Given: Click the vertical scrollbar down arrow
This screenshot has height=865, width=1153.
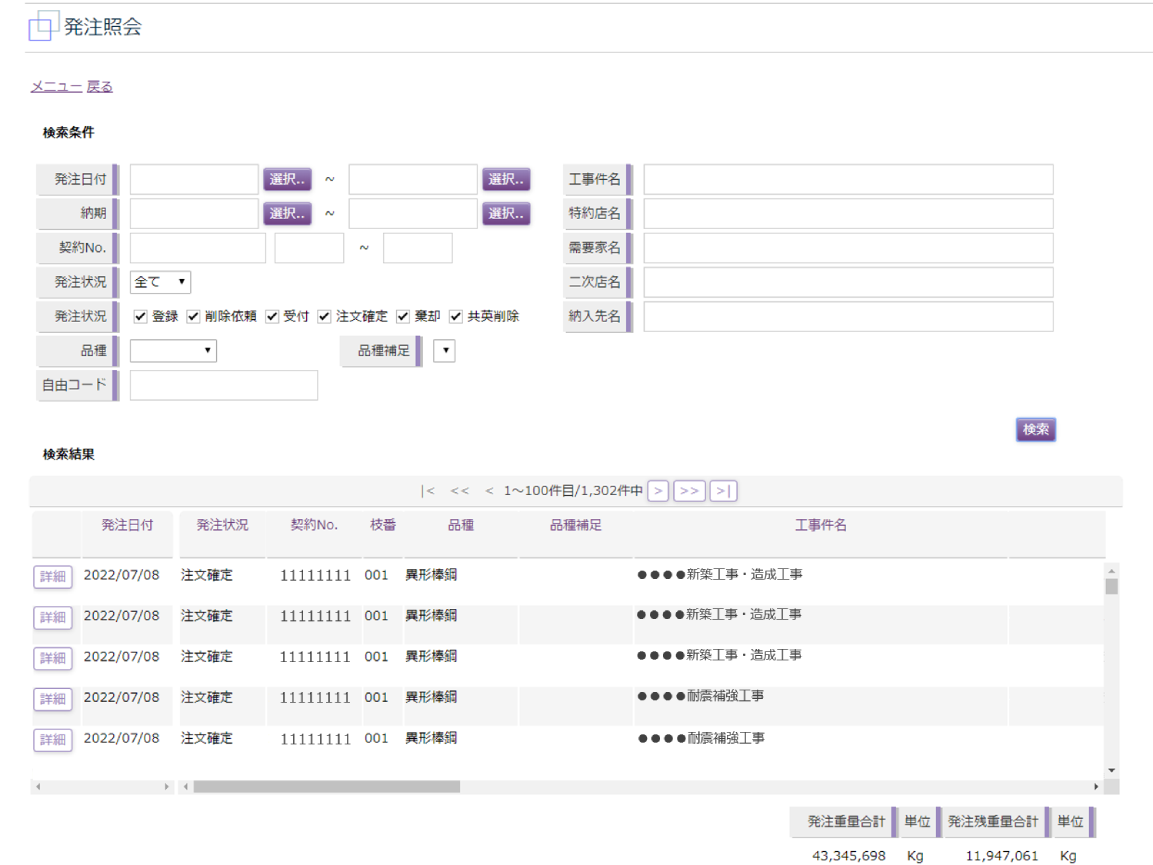Looking at the screenshot, I should coord(1111,770).
